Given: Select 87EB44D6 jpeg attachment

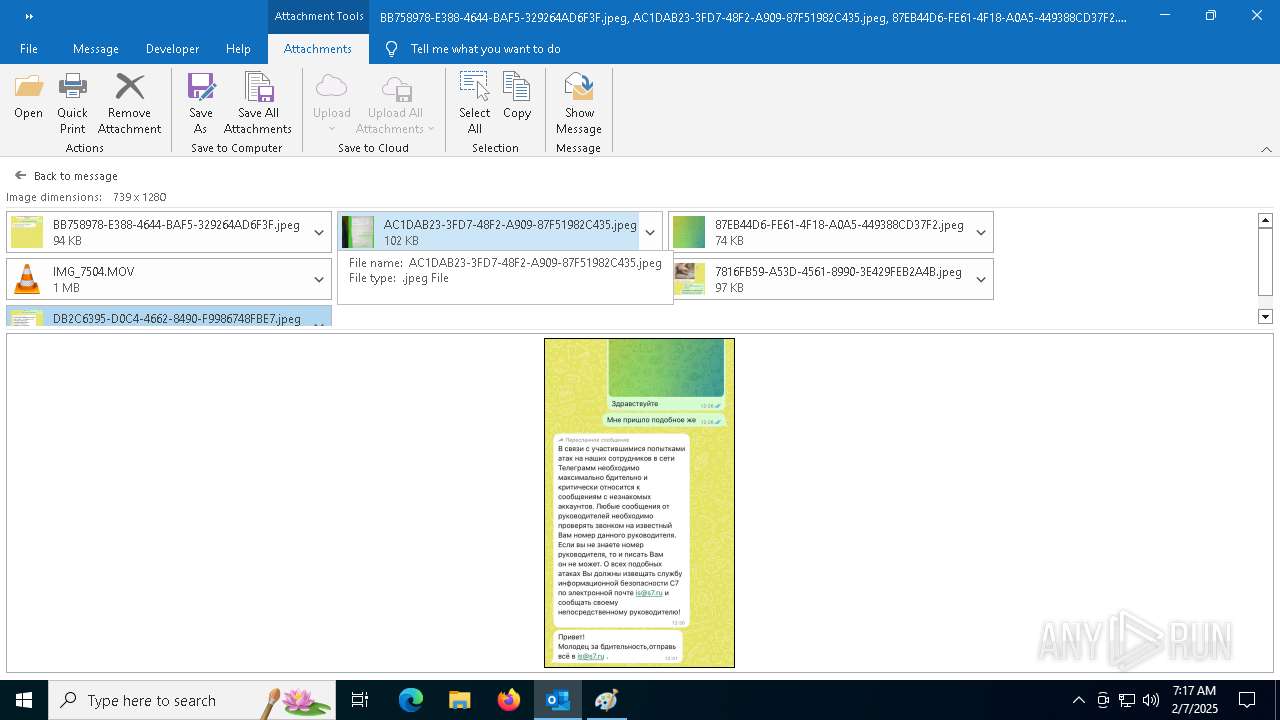Looking at the screenshot, I should [x=819, y=232].
